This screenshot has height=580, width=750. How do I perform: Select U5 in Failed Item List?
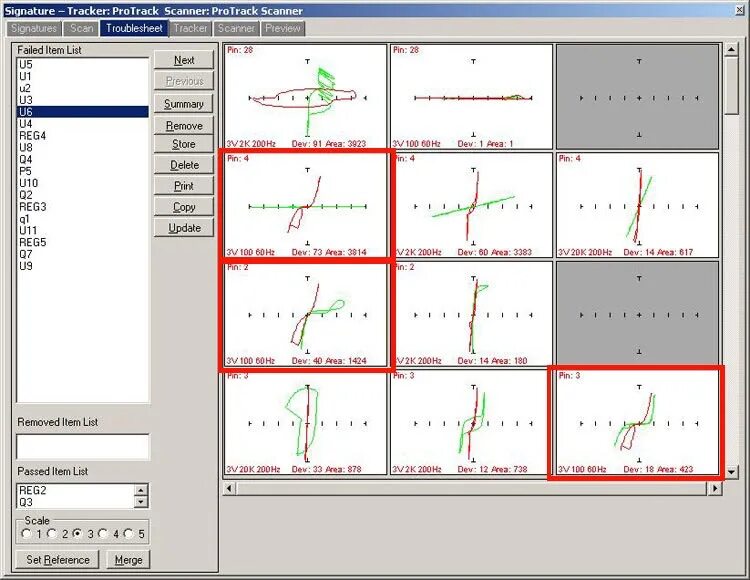[83, 65]
